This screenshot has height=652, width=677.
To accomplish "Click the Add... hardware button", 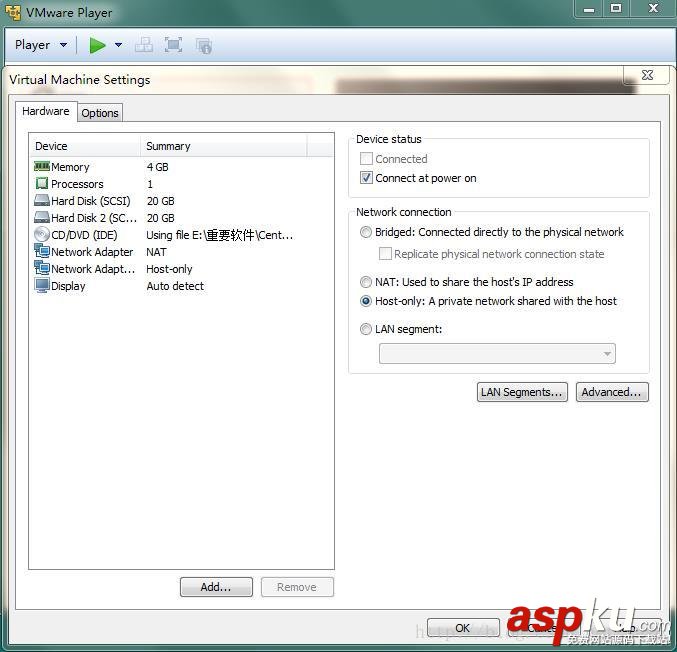I will click(216, 587).
